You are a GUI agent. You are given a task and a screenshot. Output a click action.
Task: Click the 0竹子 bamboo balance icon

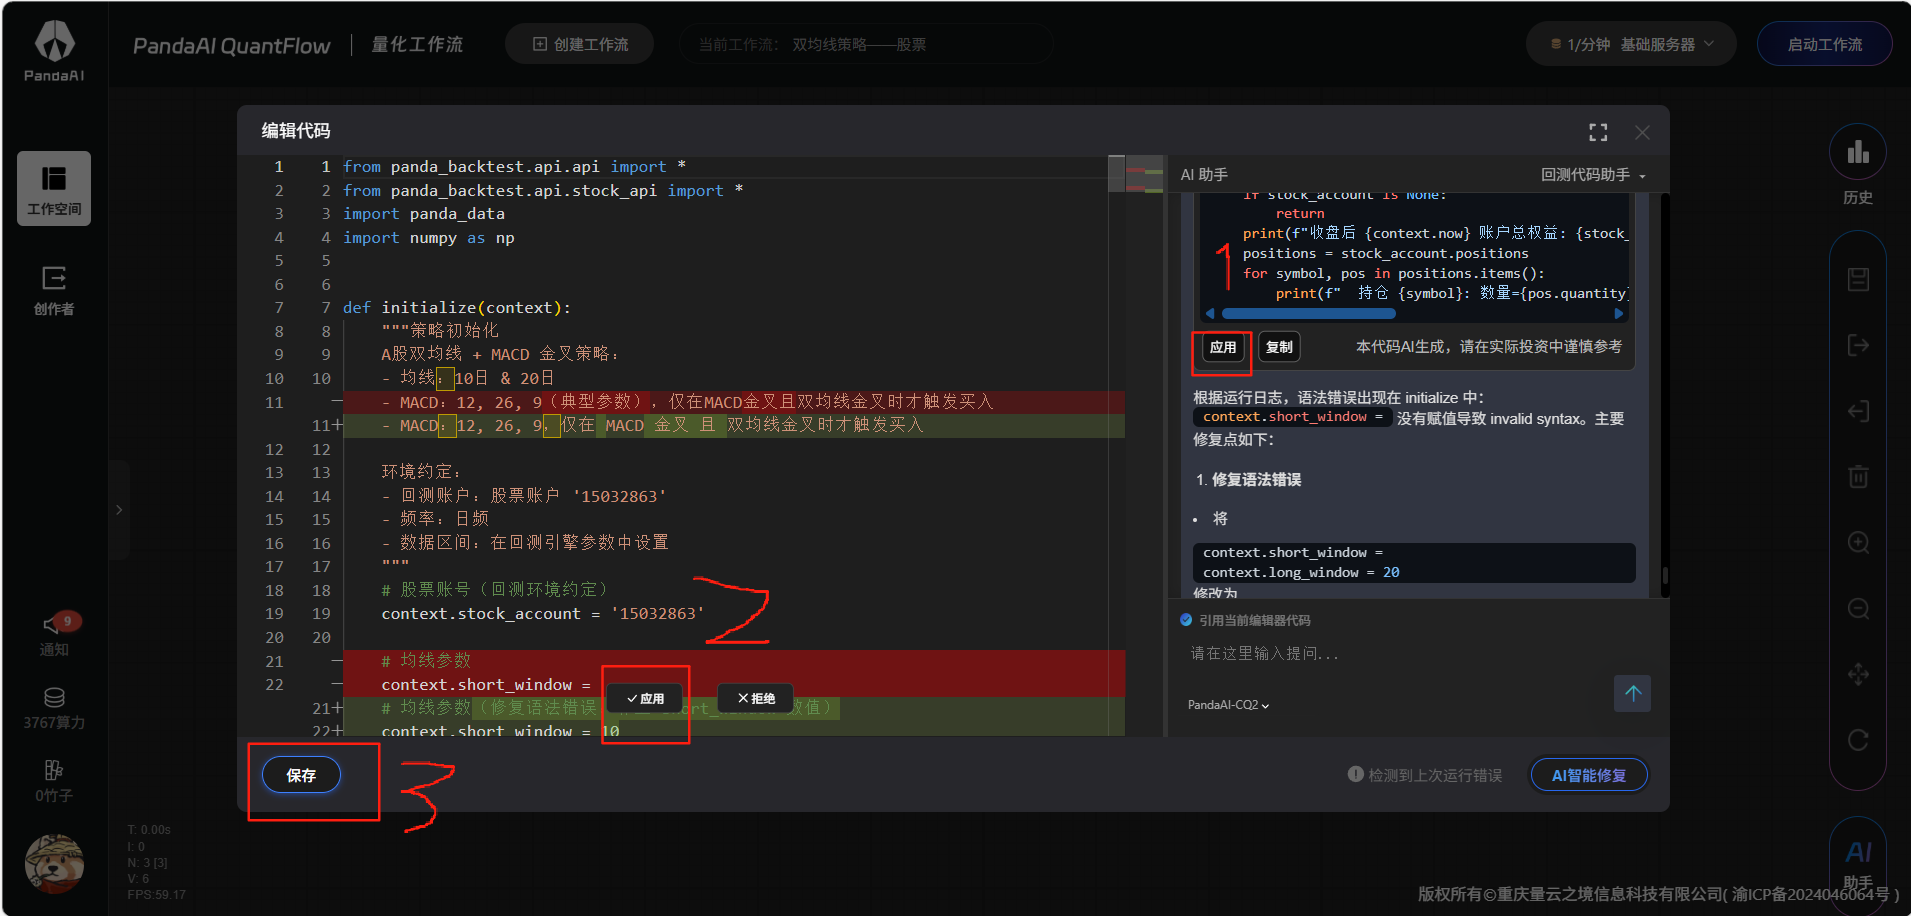(x=54, y=781)
